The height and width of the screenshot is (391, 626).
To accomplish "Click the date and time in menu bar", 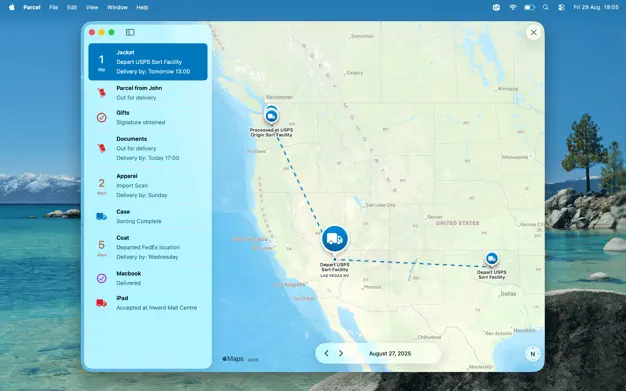I will (x=596, y=7).
